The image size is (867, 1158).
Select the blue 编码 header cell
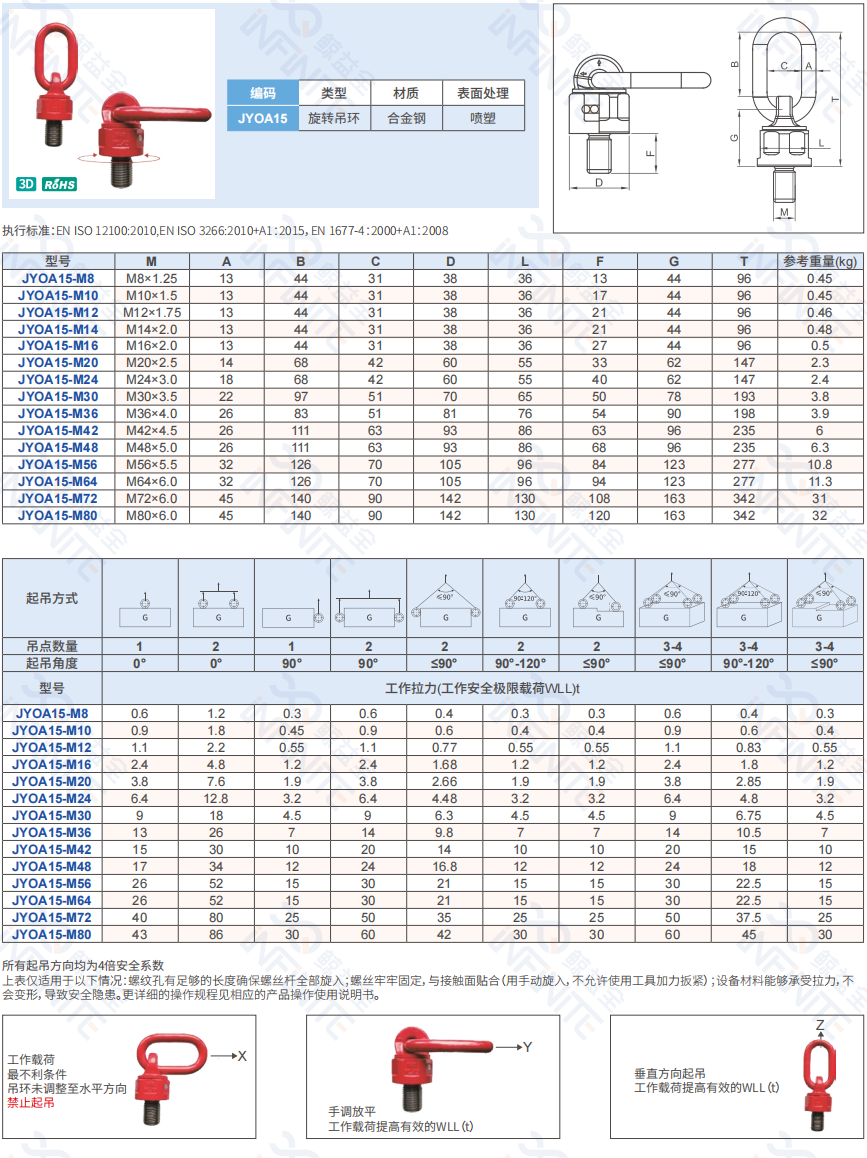(x=263, y=93)
